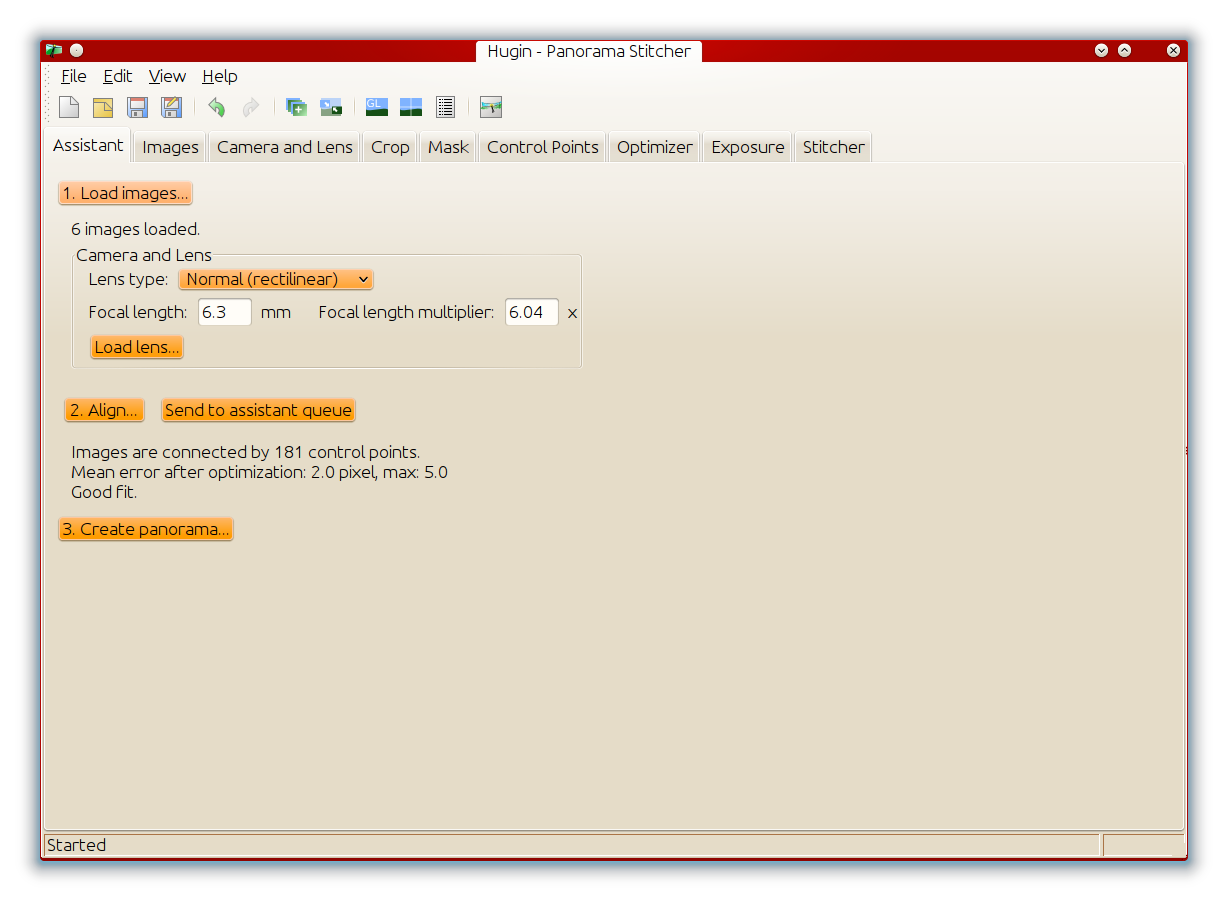The width and height of the screenshot is (1228, 901).
Task: Click the Load lens button
Action: tap(137, 347)
